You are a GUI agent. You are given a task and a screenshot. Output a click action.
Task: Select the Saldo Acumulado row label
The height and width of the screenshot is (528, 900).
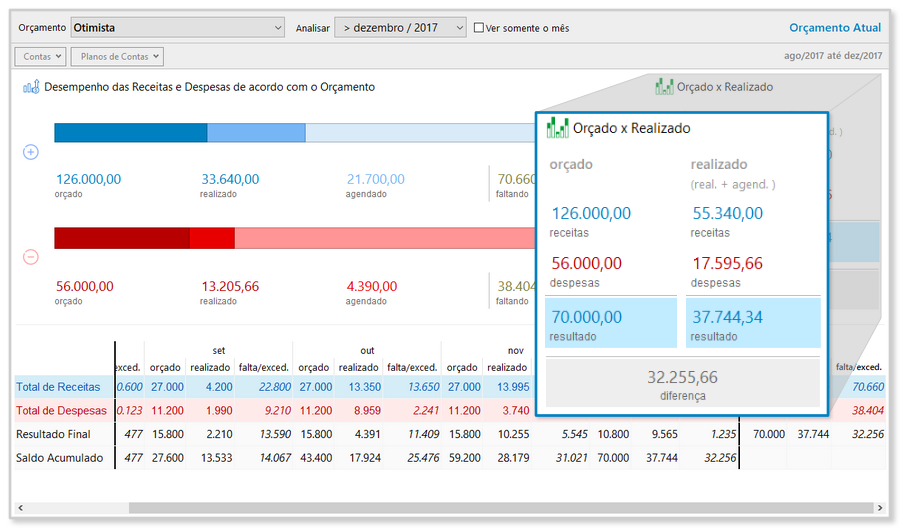(60, 457)
